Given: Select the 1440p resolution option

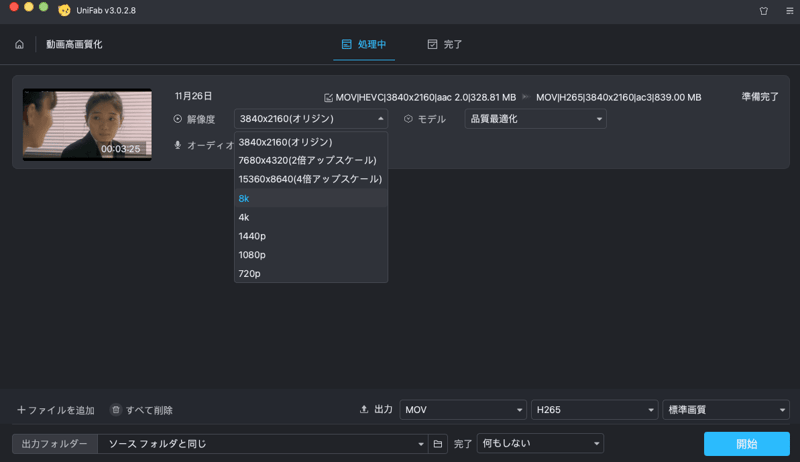Looking at the screenshot, I should pyautogui.click(x=311, y=236).
